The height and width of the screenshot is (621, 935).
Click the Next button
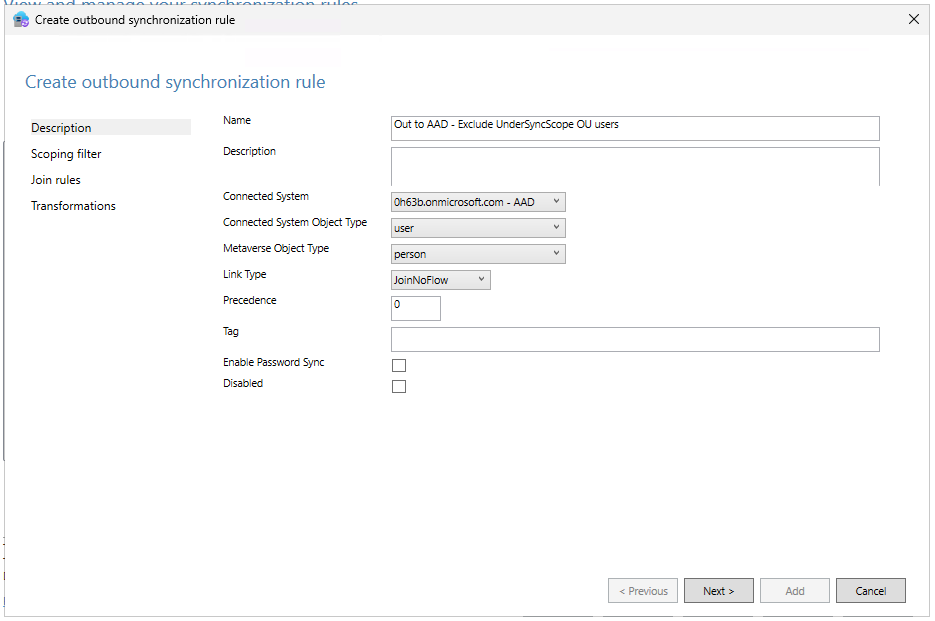click(x=718, y=590)
